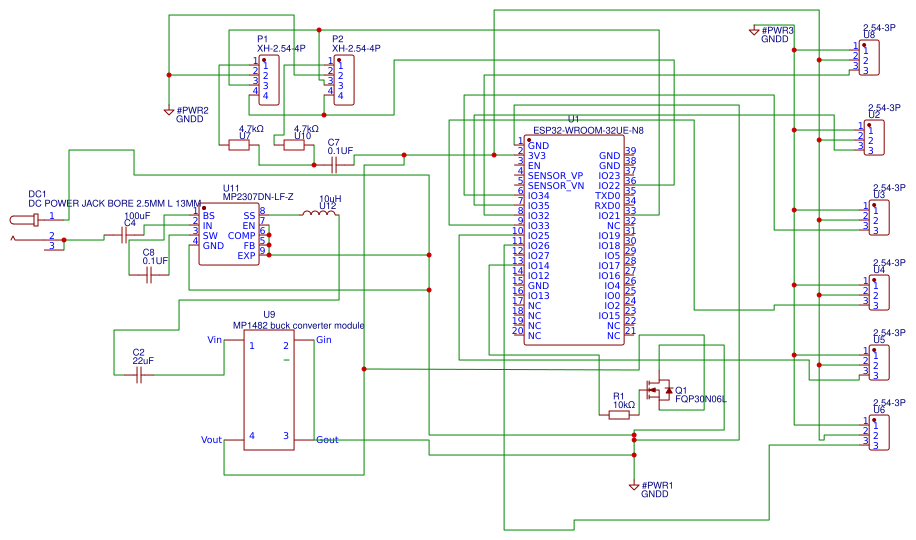This screenshot has height=540, width=916.
Task: Click the IO22 pin label
Action: [x=609, y=185]
